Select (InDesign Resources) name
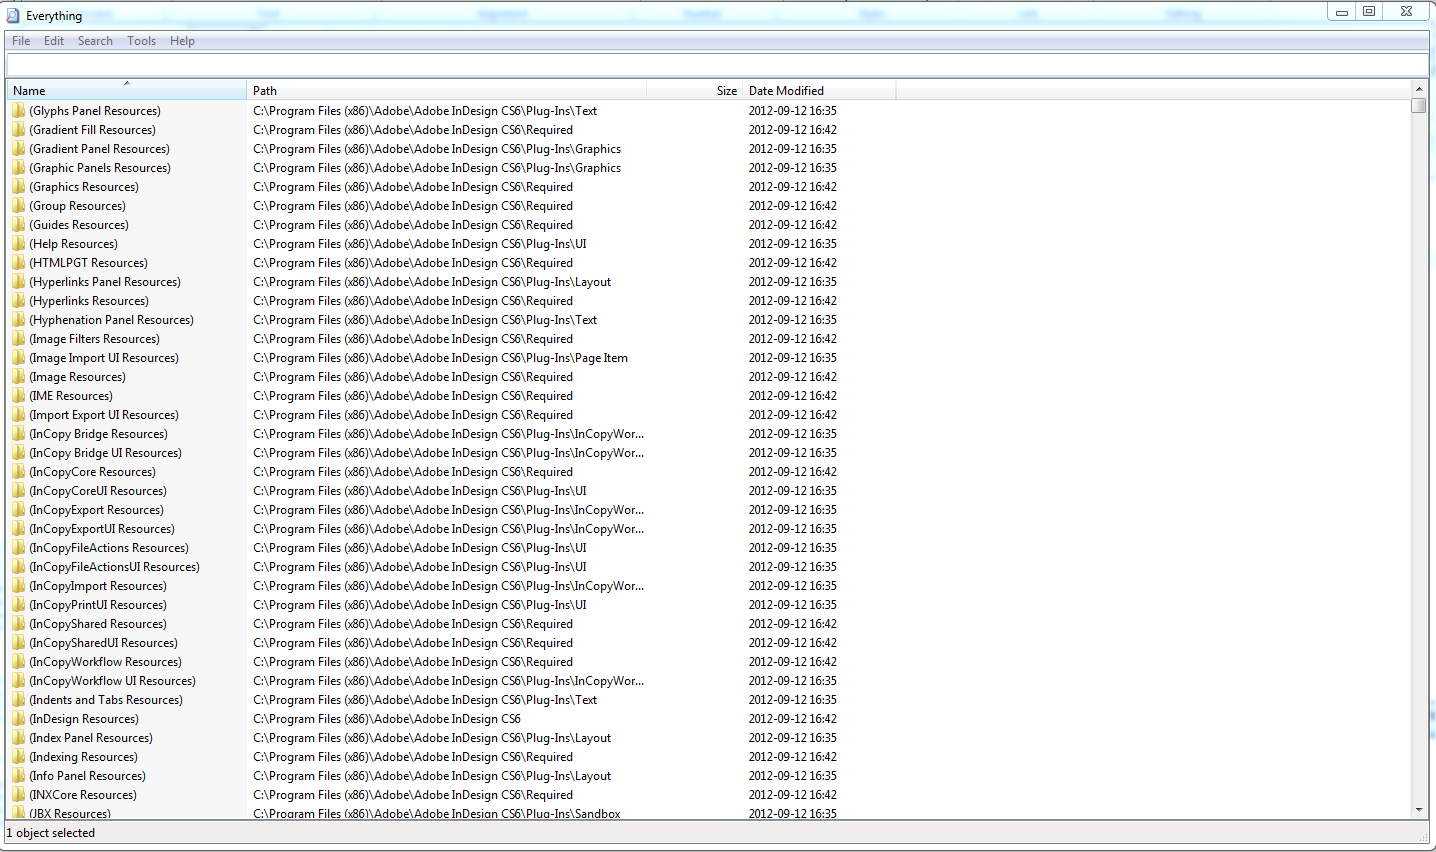The width and height of the screenshot is (1436, 852). click(84, 719)
